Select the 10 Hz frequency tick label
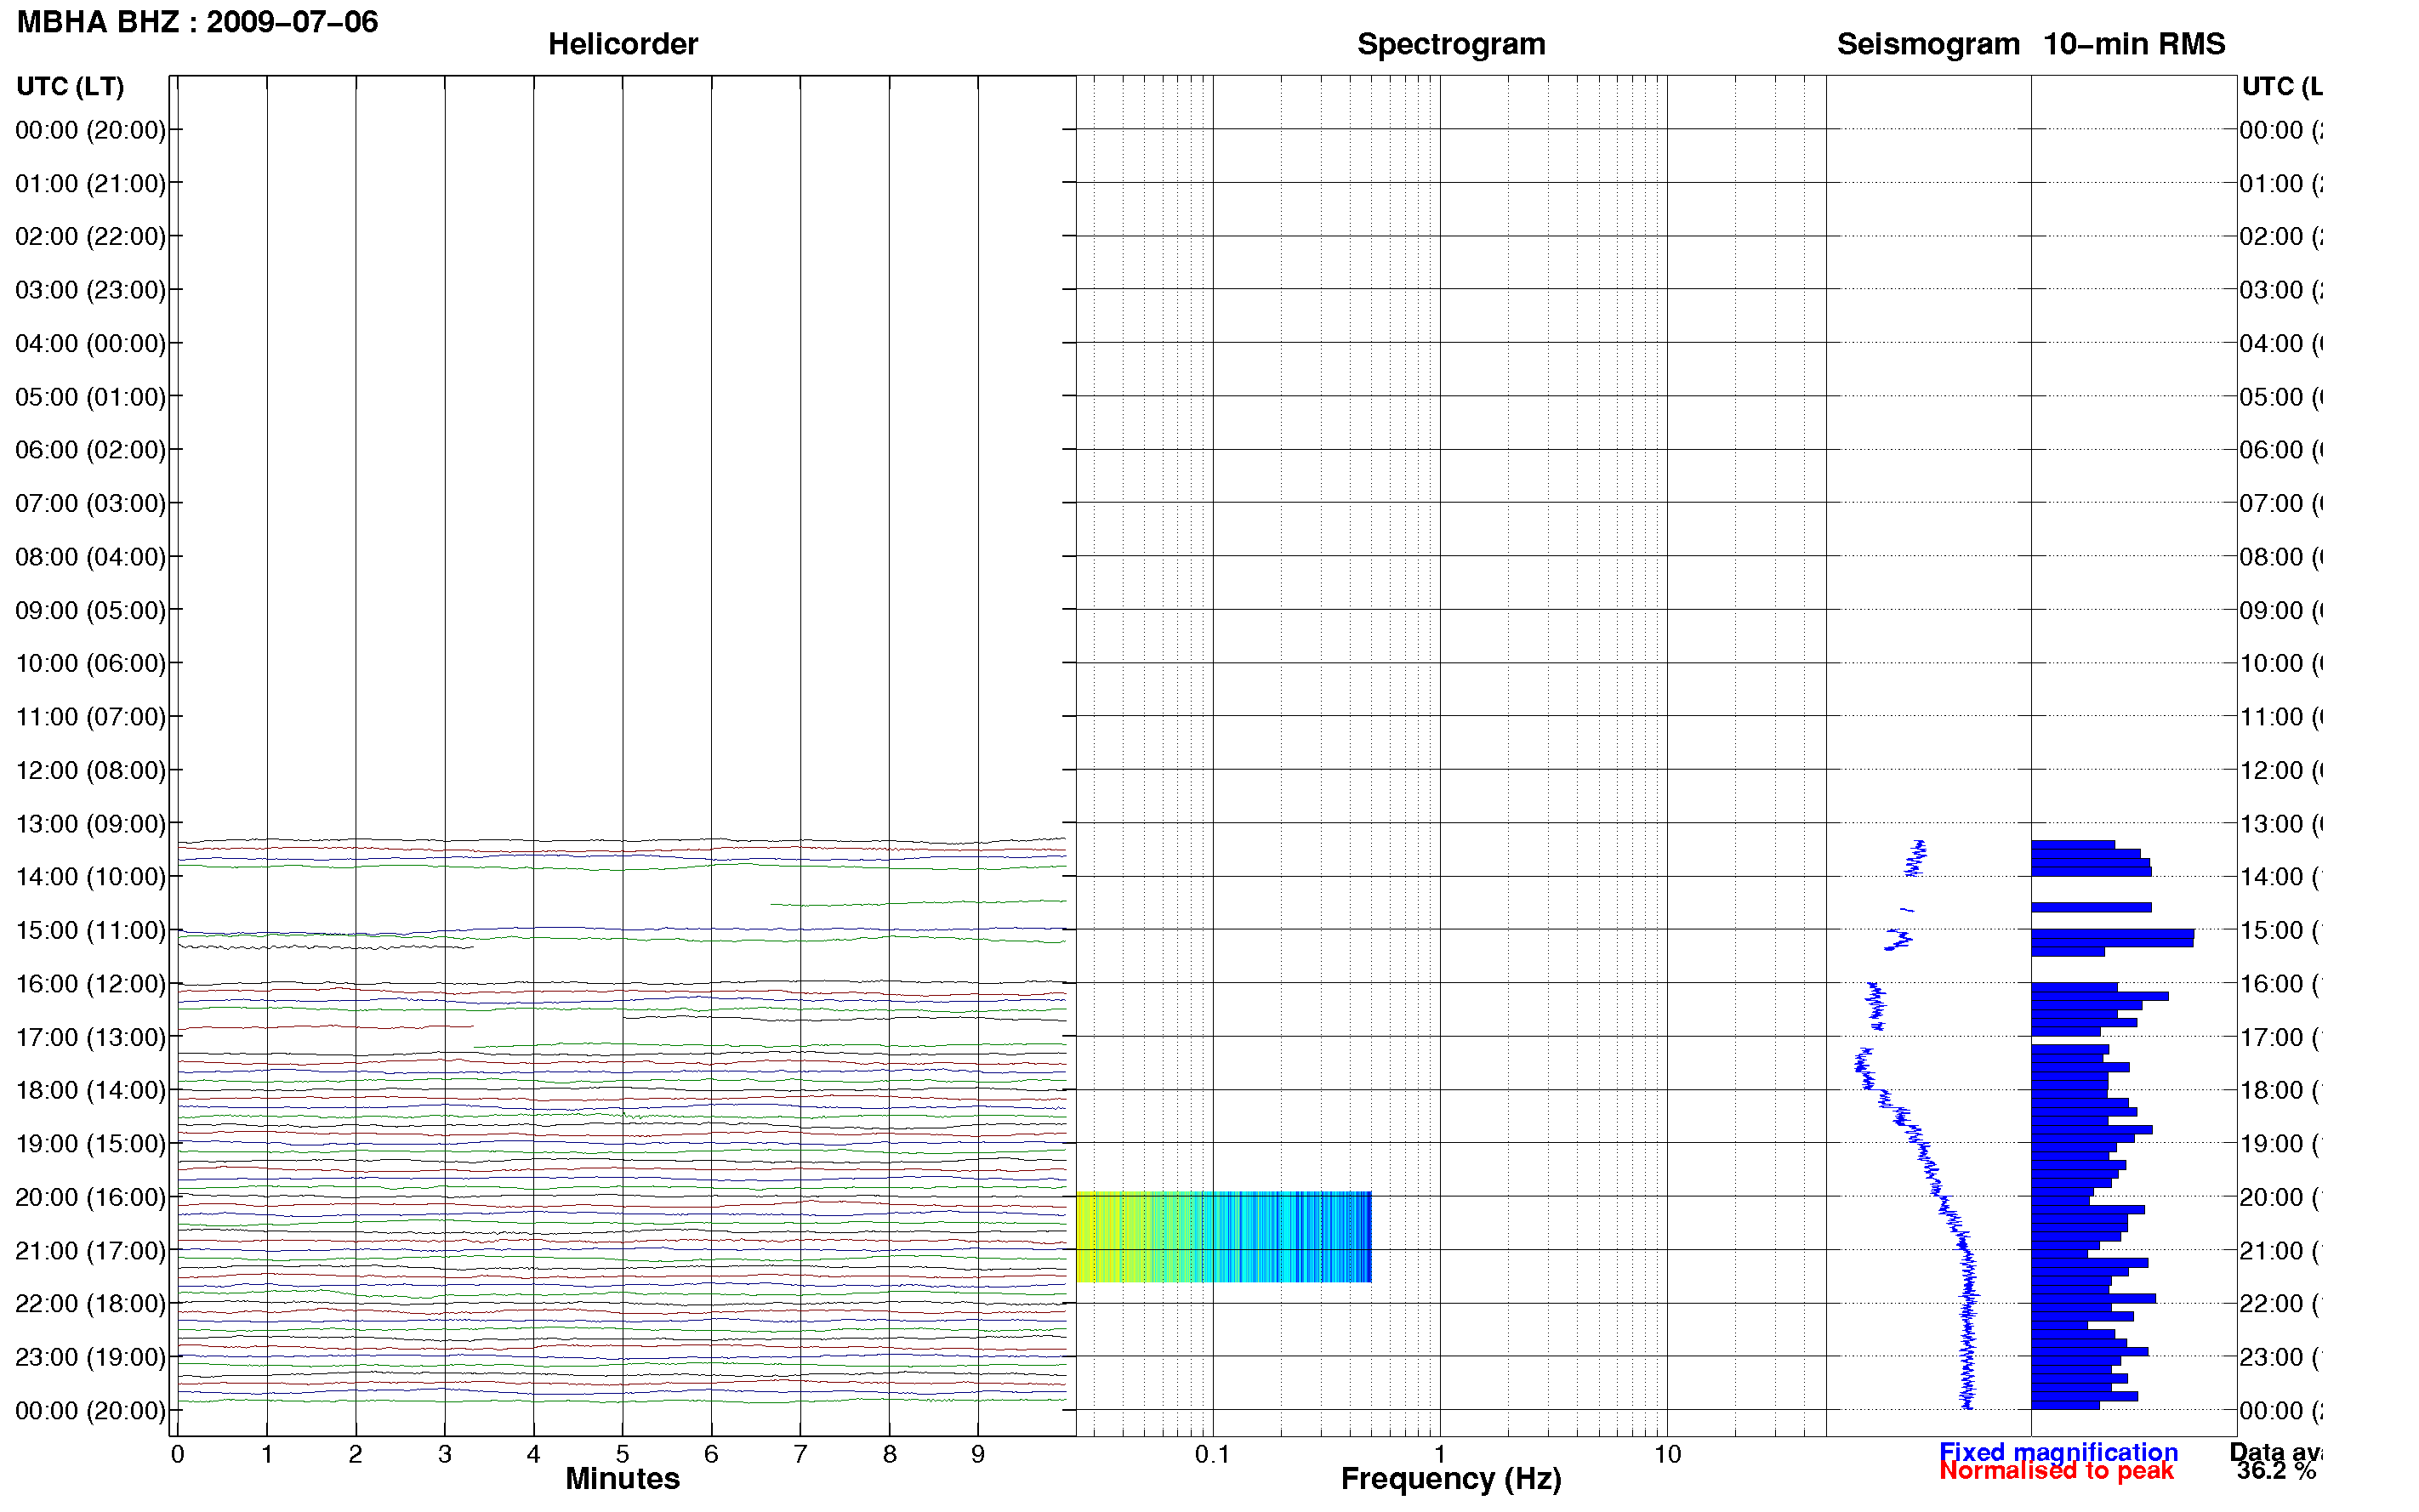Viewport: 2419px width, 1512px height. point(1667,1454)
